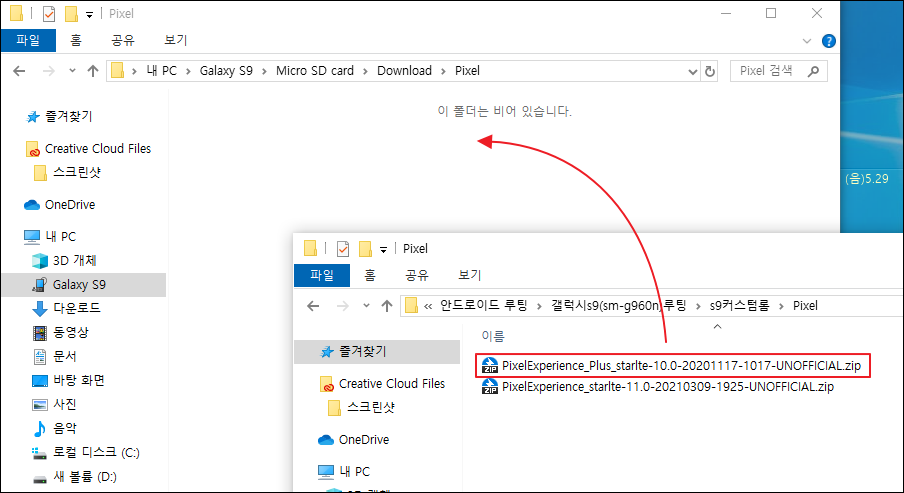
Task: Open 음악 folder in the sidebar
Action: pos(65,428)
